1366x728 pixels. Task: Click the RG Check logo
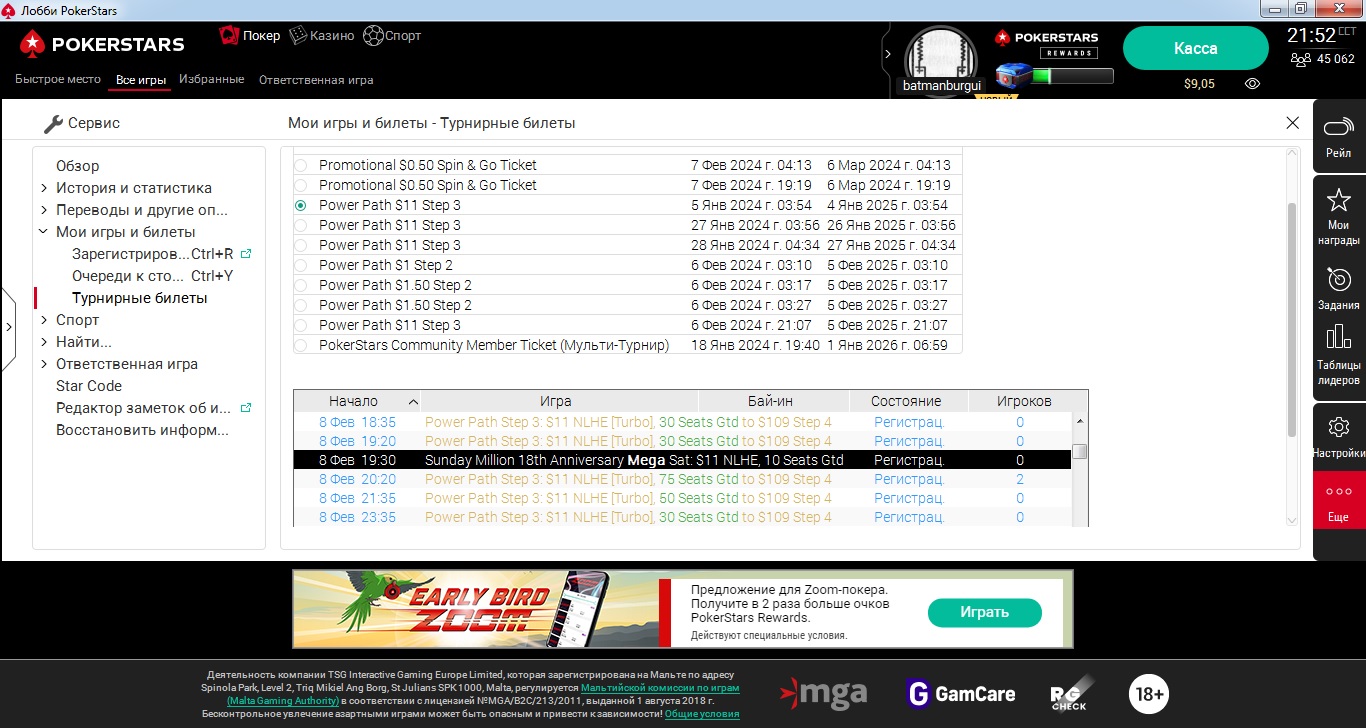tap(1073, 693)
